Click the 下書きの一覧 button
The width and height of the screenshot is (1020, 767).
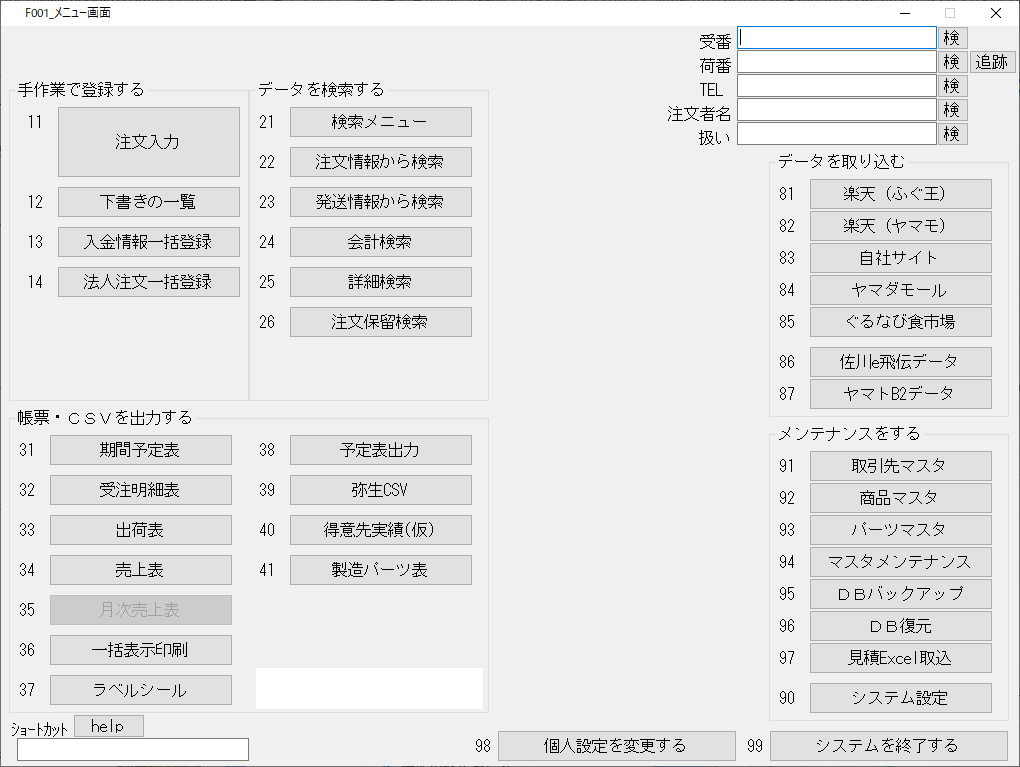point(149,202)
